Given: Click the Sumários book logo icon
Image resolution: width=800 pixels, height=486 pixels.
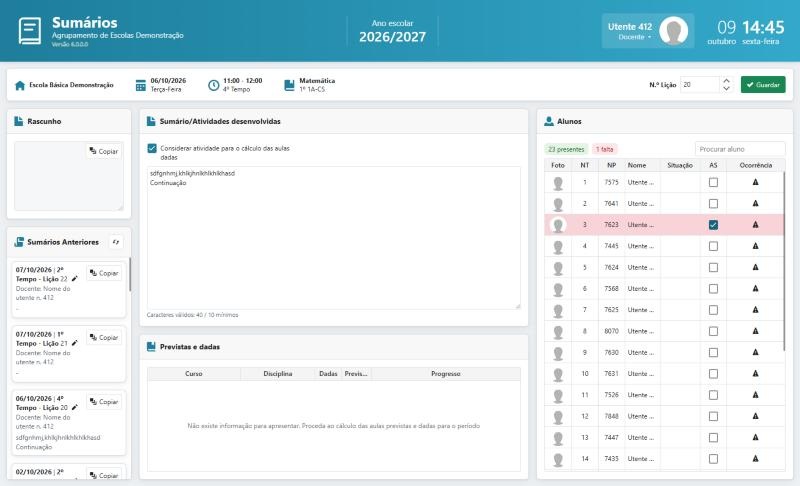Looking at the screenshot, I should (30, 31).
